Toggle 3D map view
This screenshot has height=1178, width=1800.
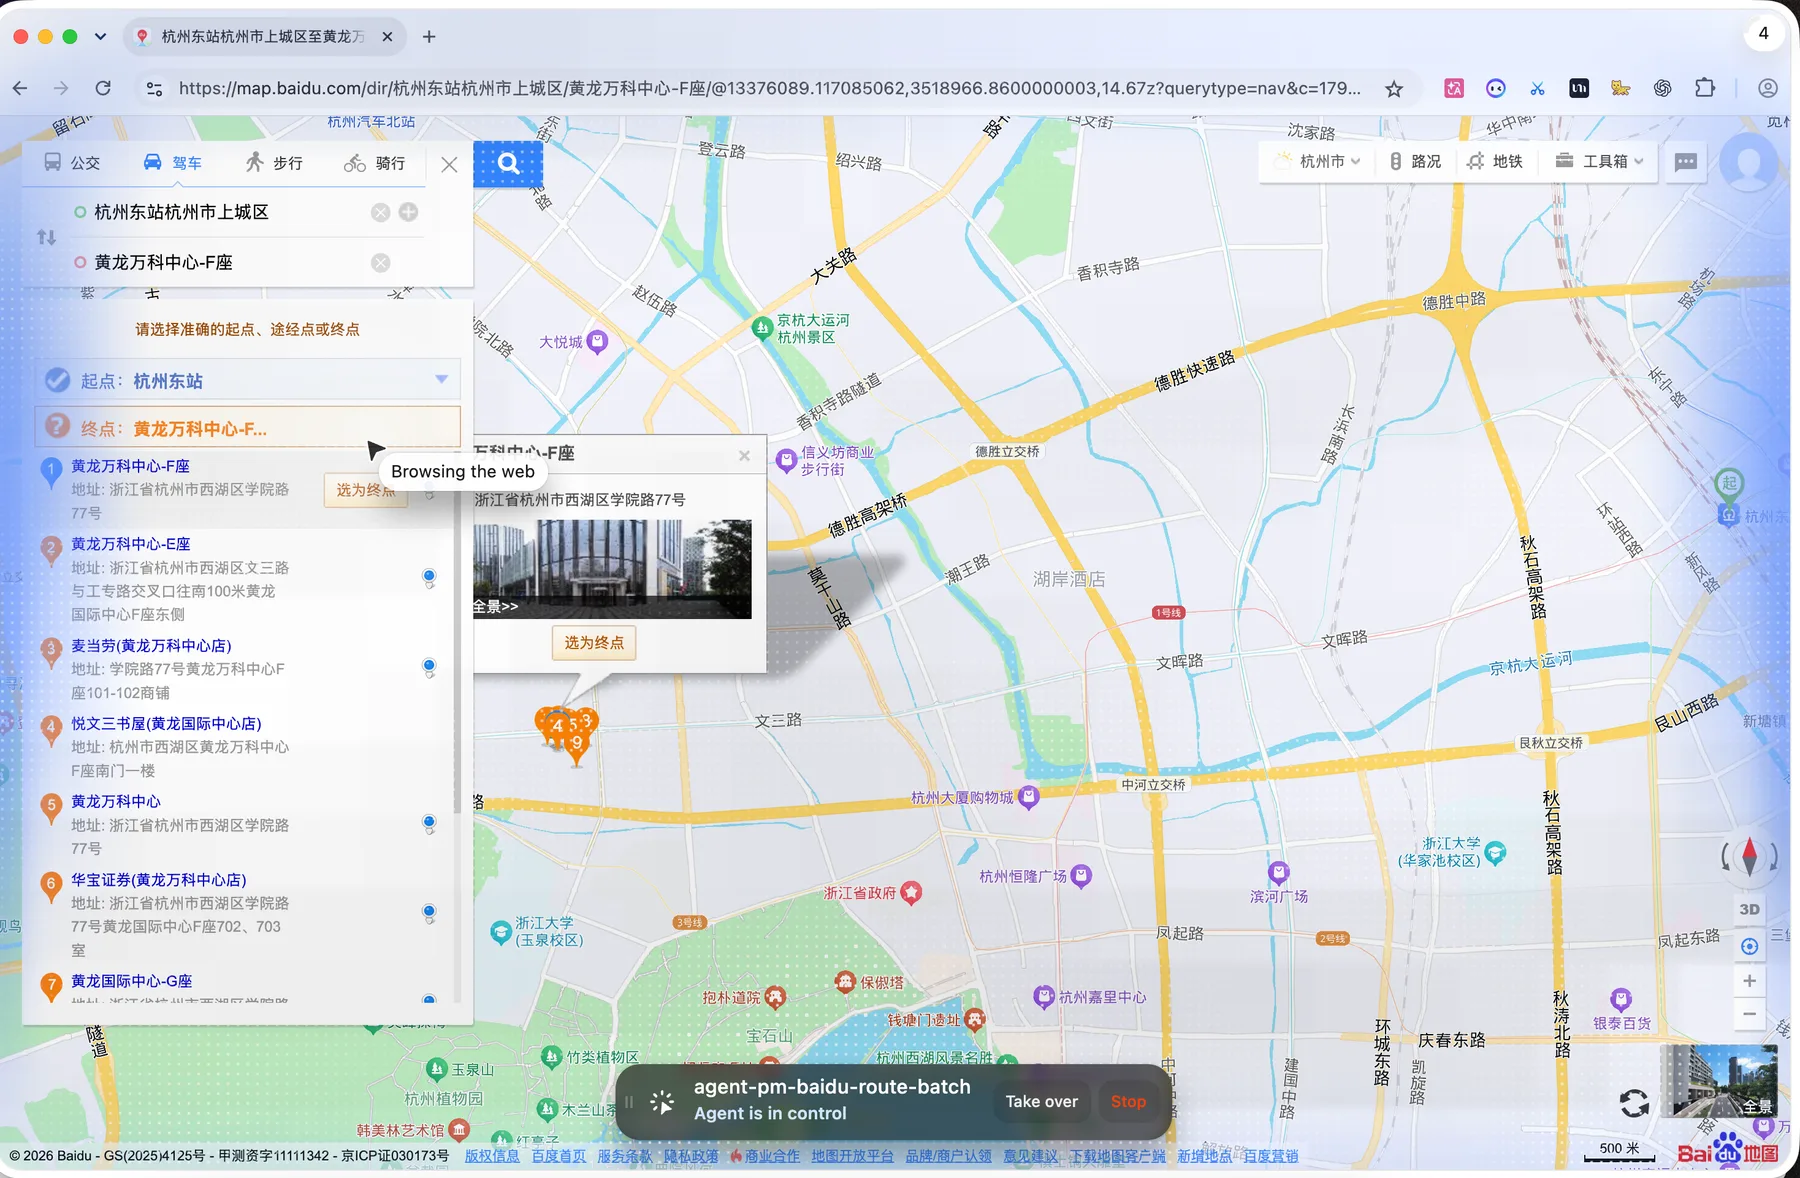click(1749, 909)
